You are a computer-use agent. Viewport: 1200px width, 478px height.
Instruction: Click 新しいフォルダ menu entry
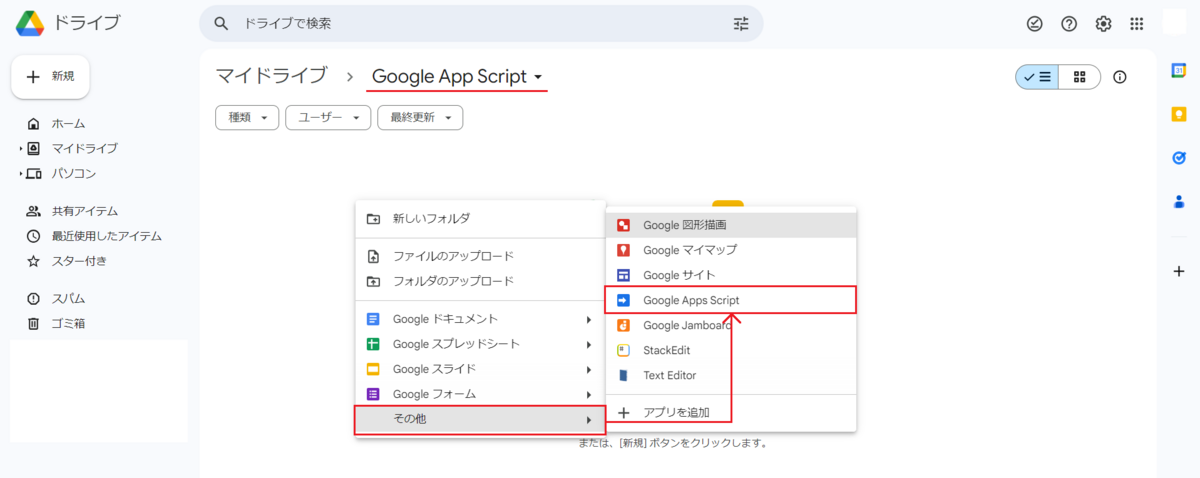click(x=480, y=218)
